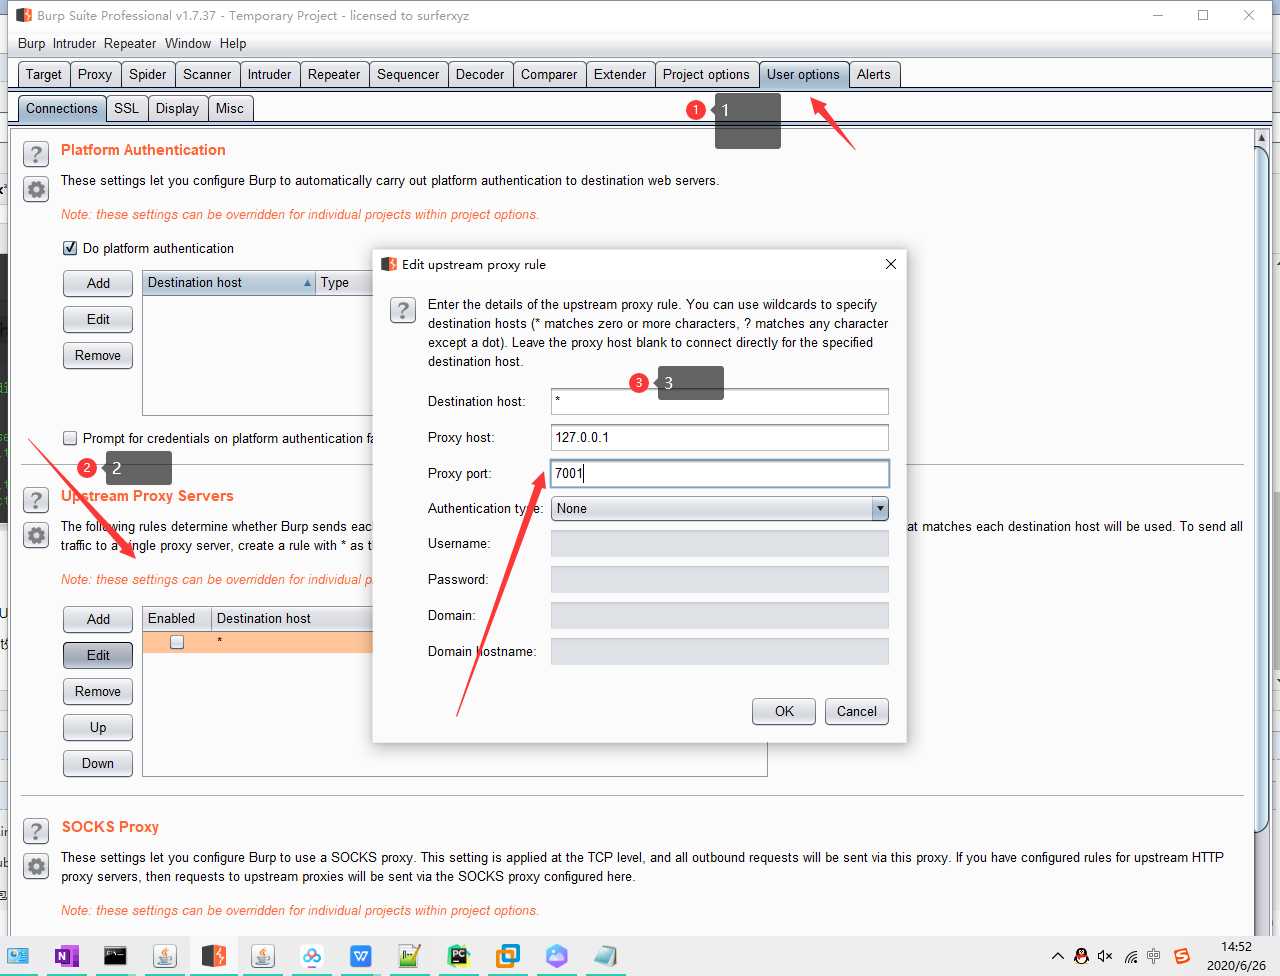Toggle Do platform authentication checkbox
Screen dimensions: 1280x976
70,248
